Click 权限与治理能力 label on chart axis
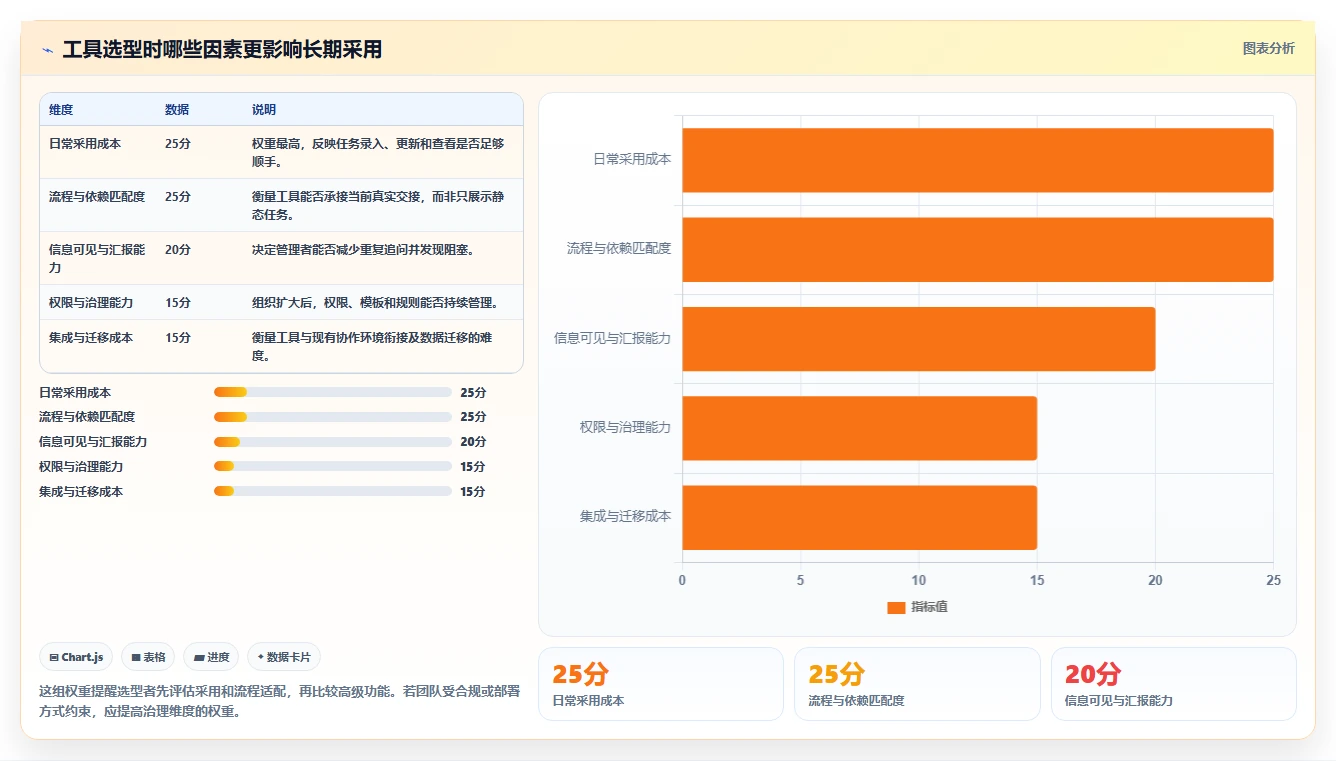Screen dimensions: 1336x761 point(626,427)
